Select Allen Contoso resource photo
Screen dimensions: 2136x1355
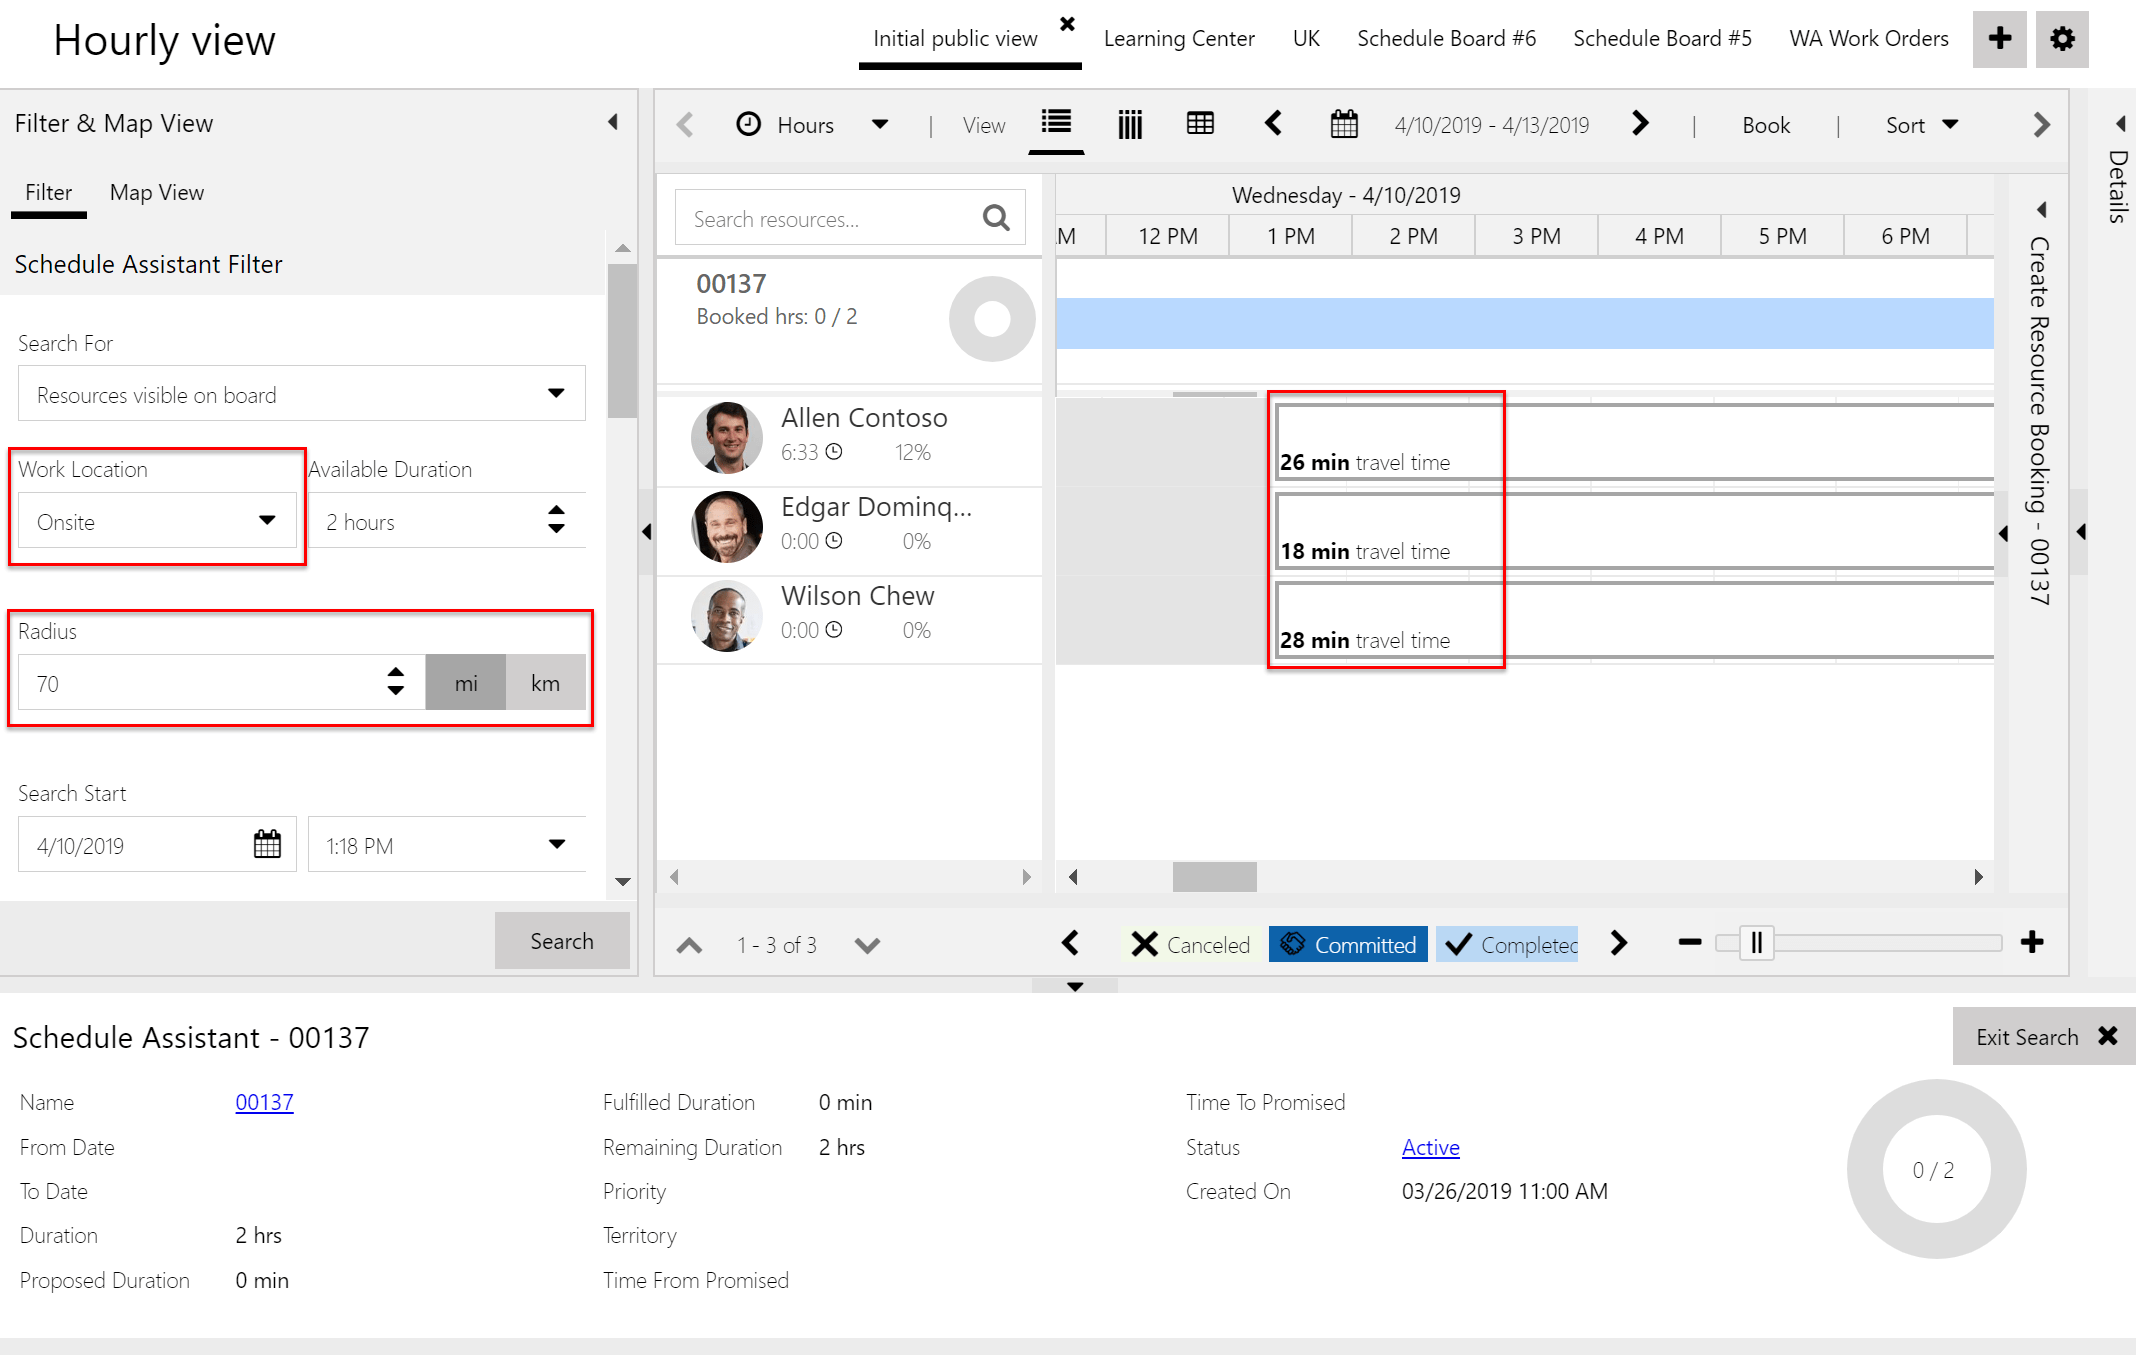pyautogui.click(x=727, y=437)
